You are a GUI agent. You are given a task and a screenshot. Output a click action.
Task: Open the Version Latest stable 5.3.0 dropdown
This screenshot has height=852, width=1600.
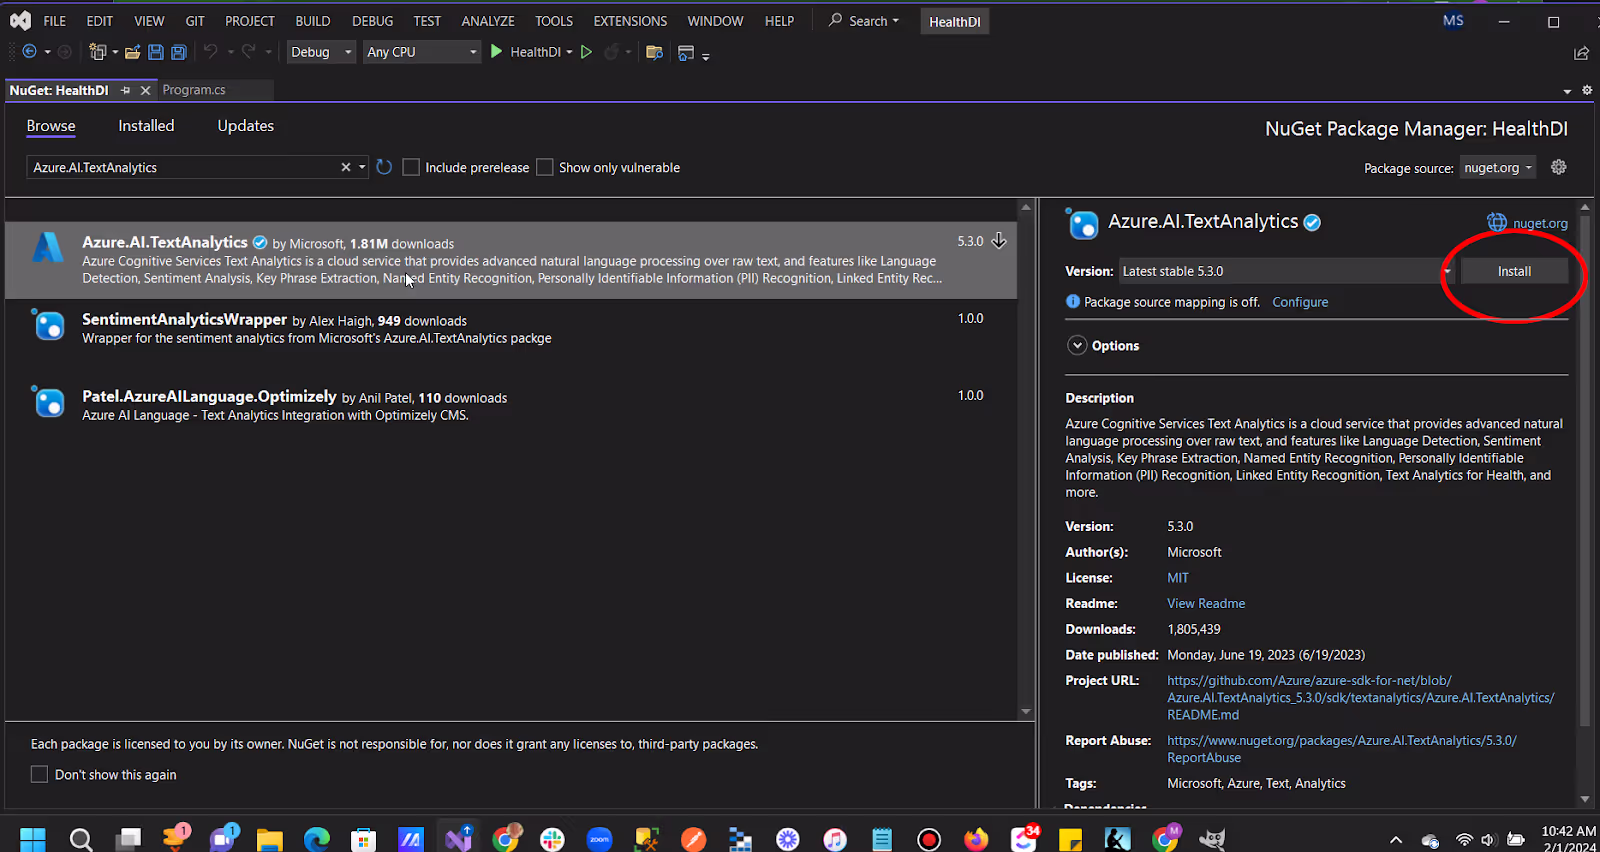(1286, 271)
